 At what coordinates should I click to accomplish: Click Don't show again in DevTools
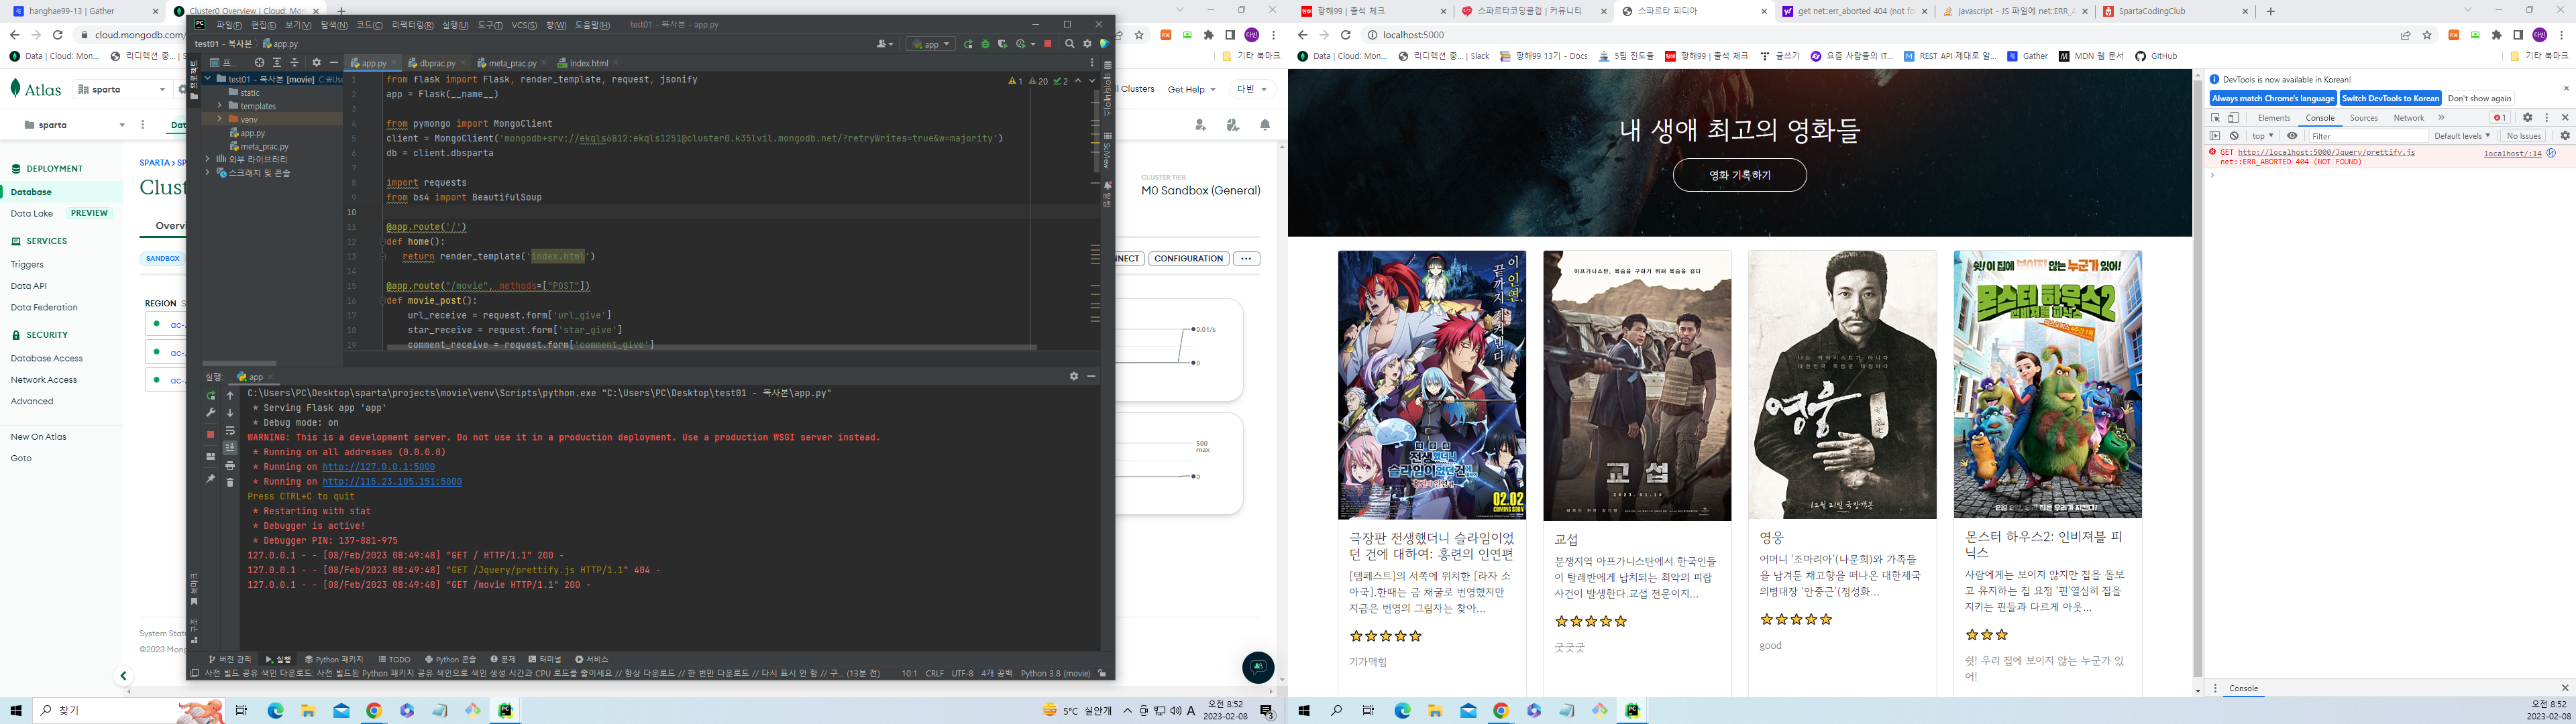coord(2479,98)
